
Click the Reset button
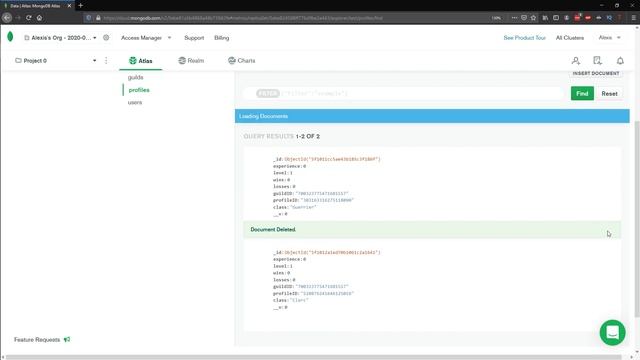(609, 93)
